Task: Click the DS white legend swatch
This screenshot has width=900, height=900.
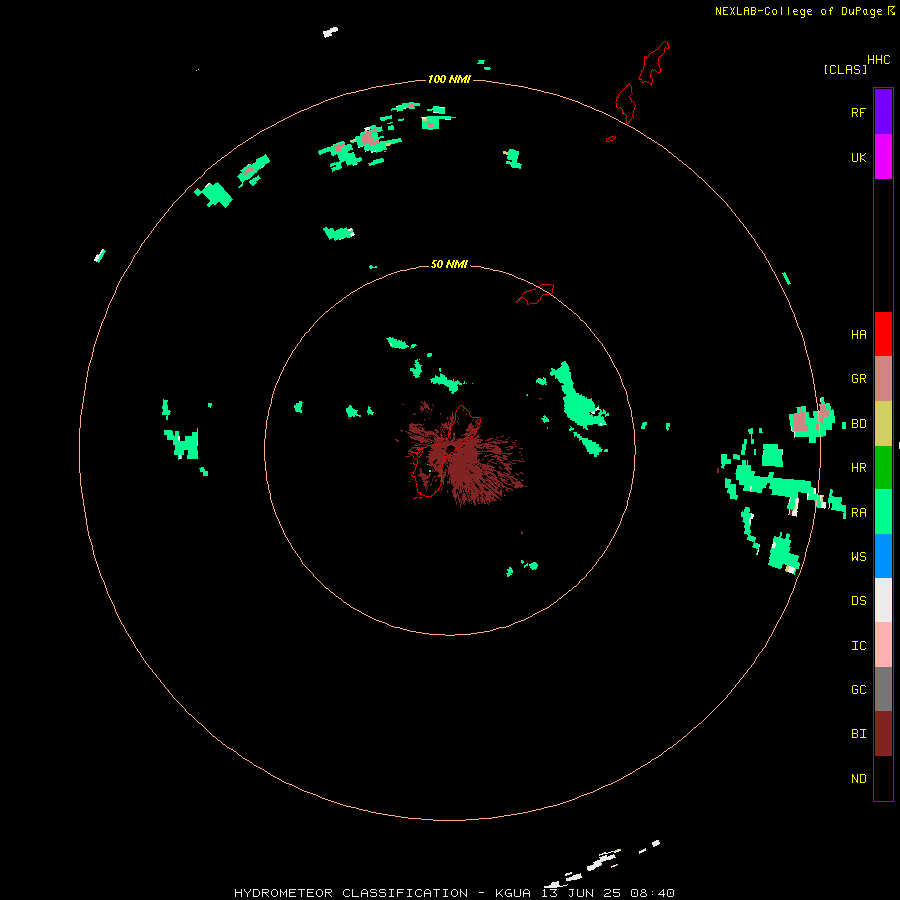Action: 883,600
